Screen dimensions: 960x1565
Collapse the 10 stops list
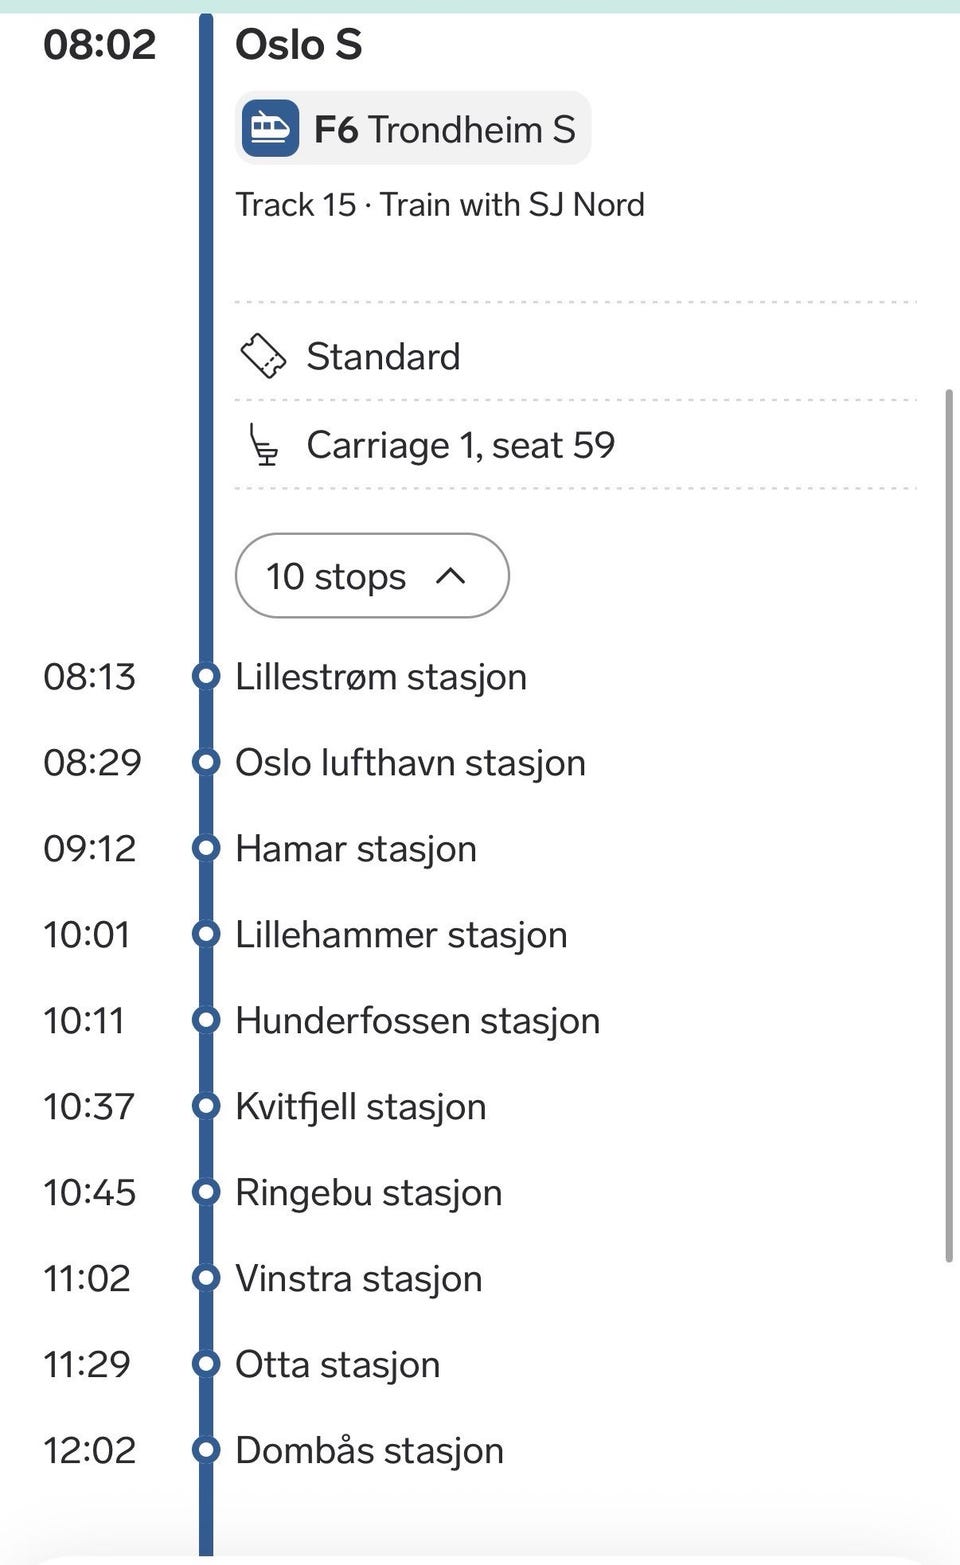pos(372,576)
